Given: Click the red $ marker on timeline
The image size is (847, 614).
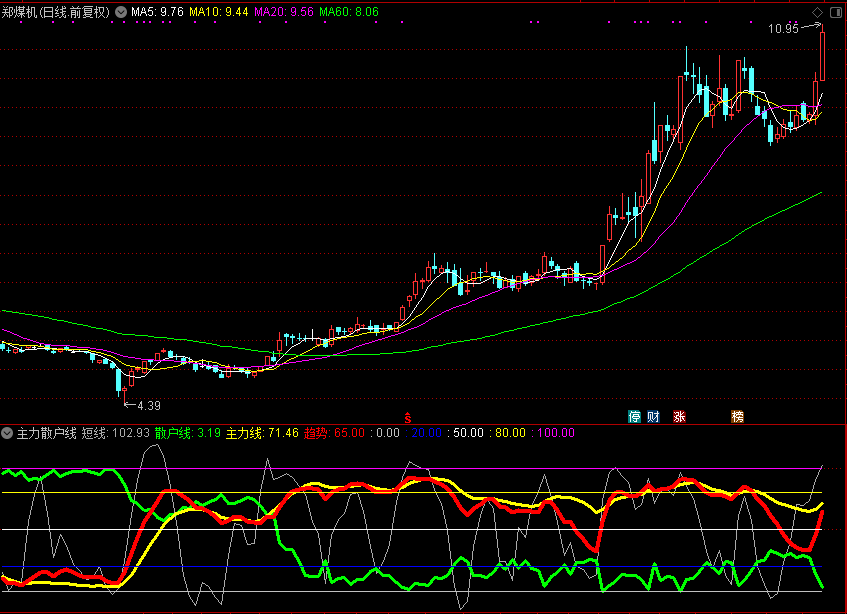Looking at the screenshot, I should (407, 416).
